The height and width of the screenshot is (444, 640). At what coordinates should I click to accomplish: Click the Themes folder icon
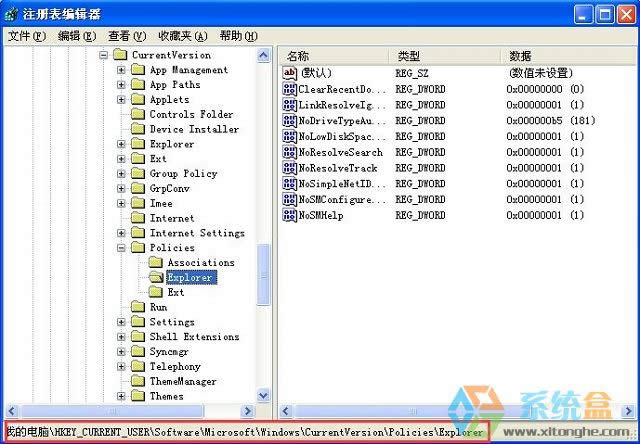pos(138,396)
